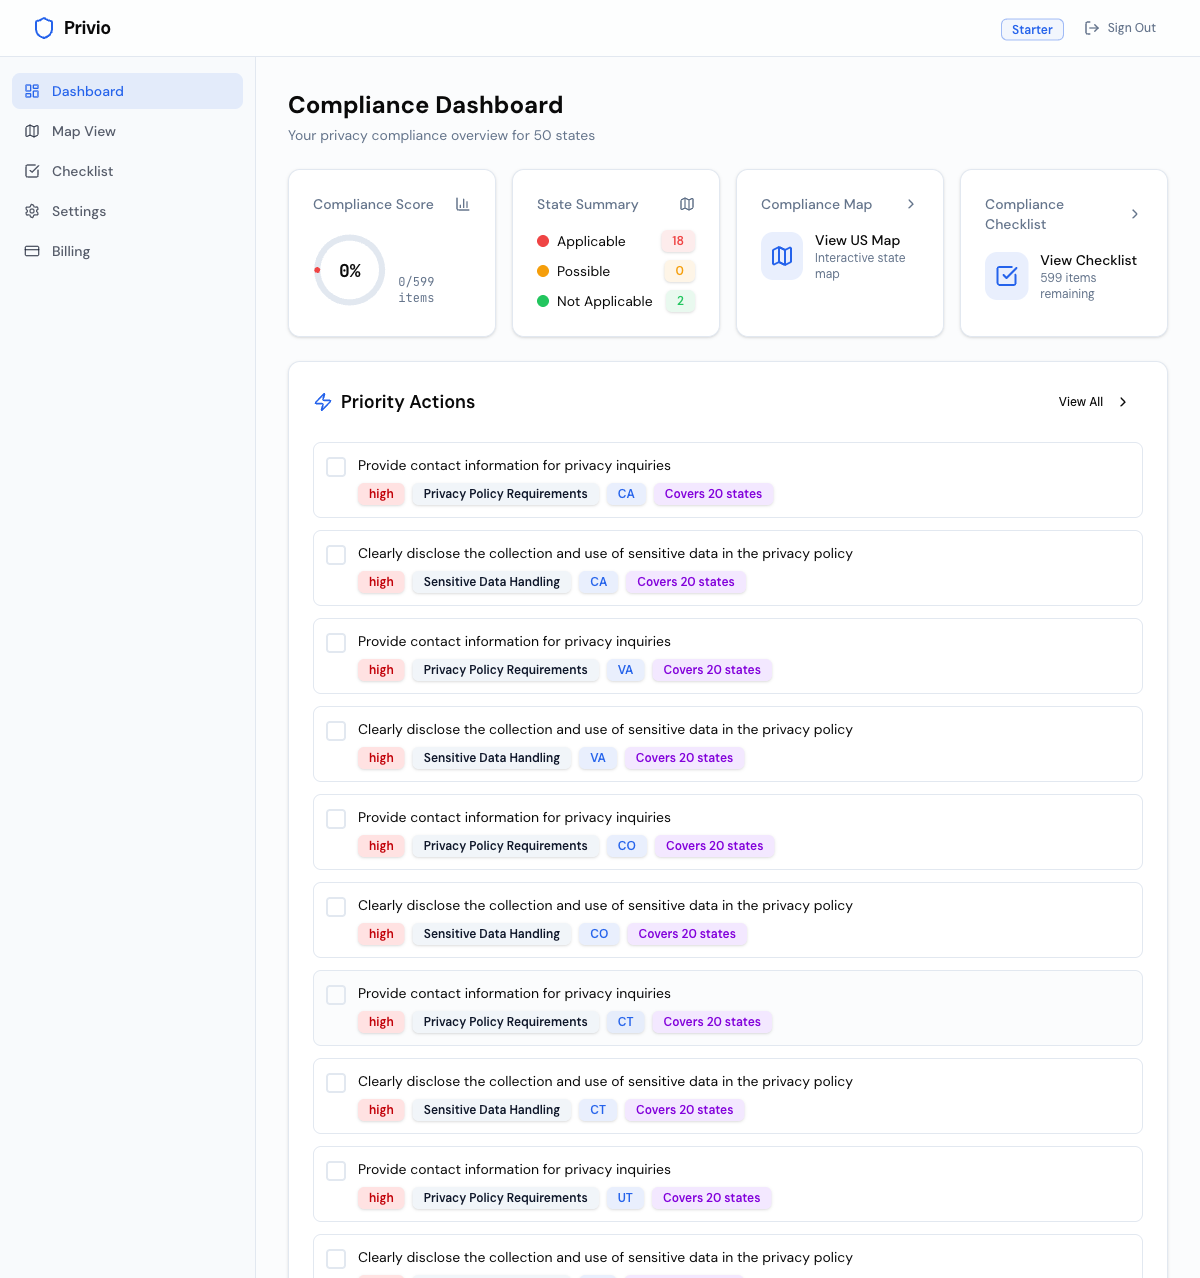
Task: Click the bar chart icon on Compliance Score card
Action: tap(463, 204)
